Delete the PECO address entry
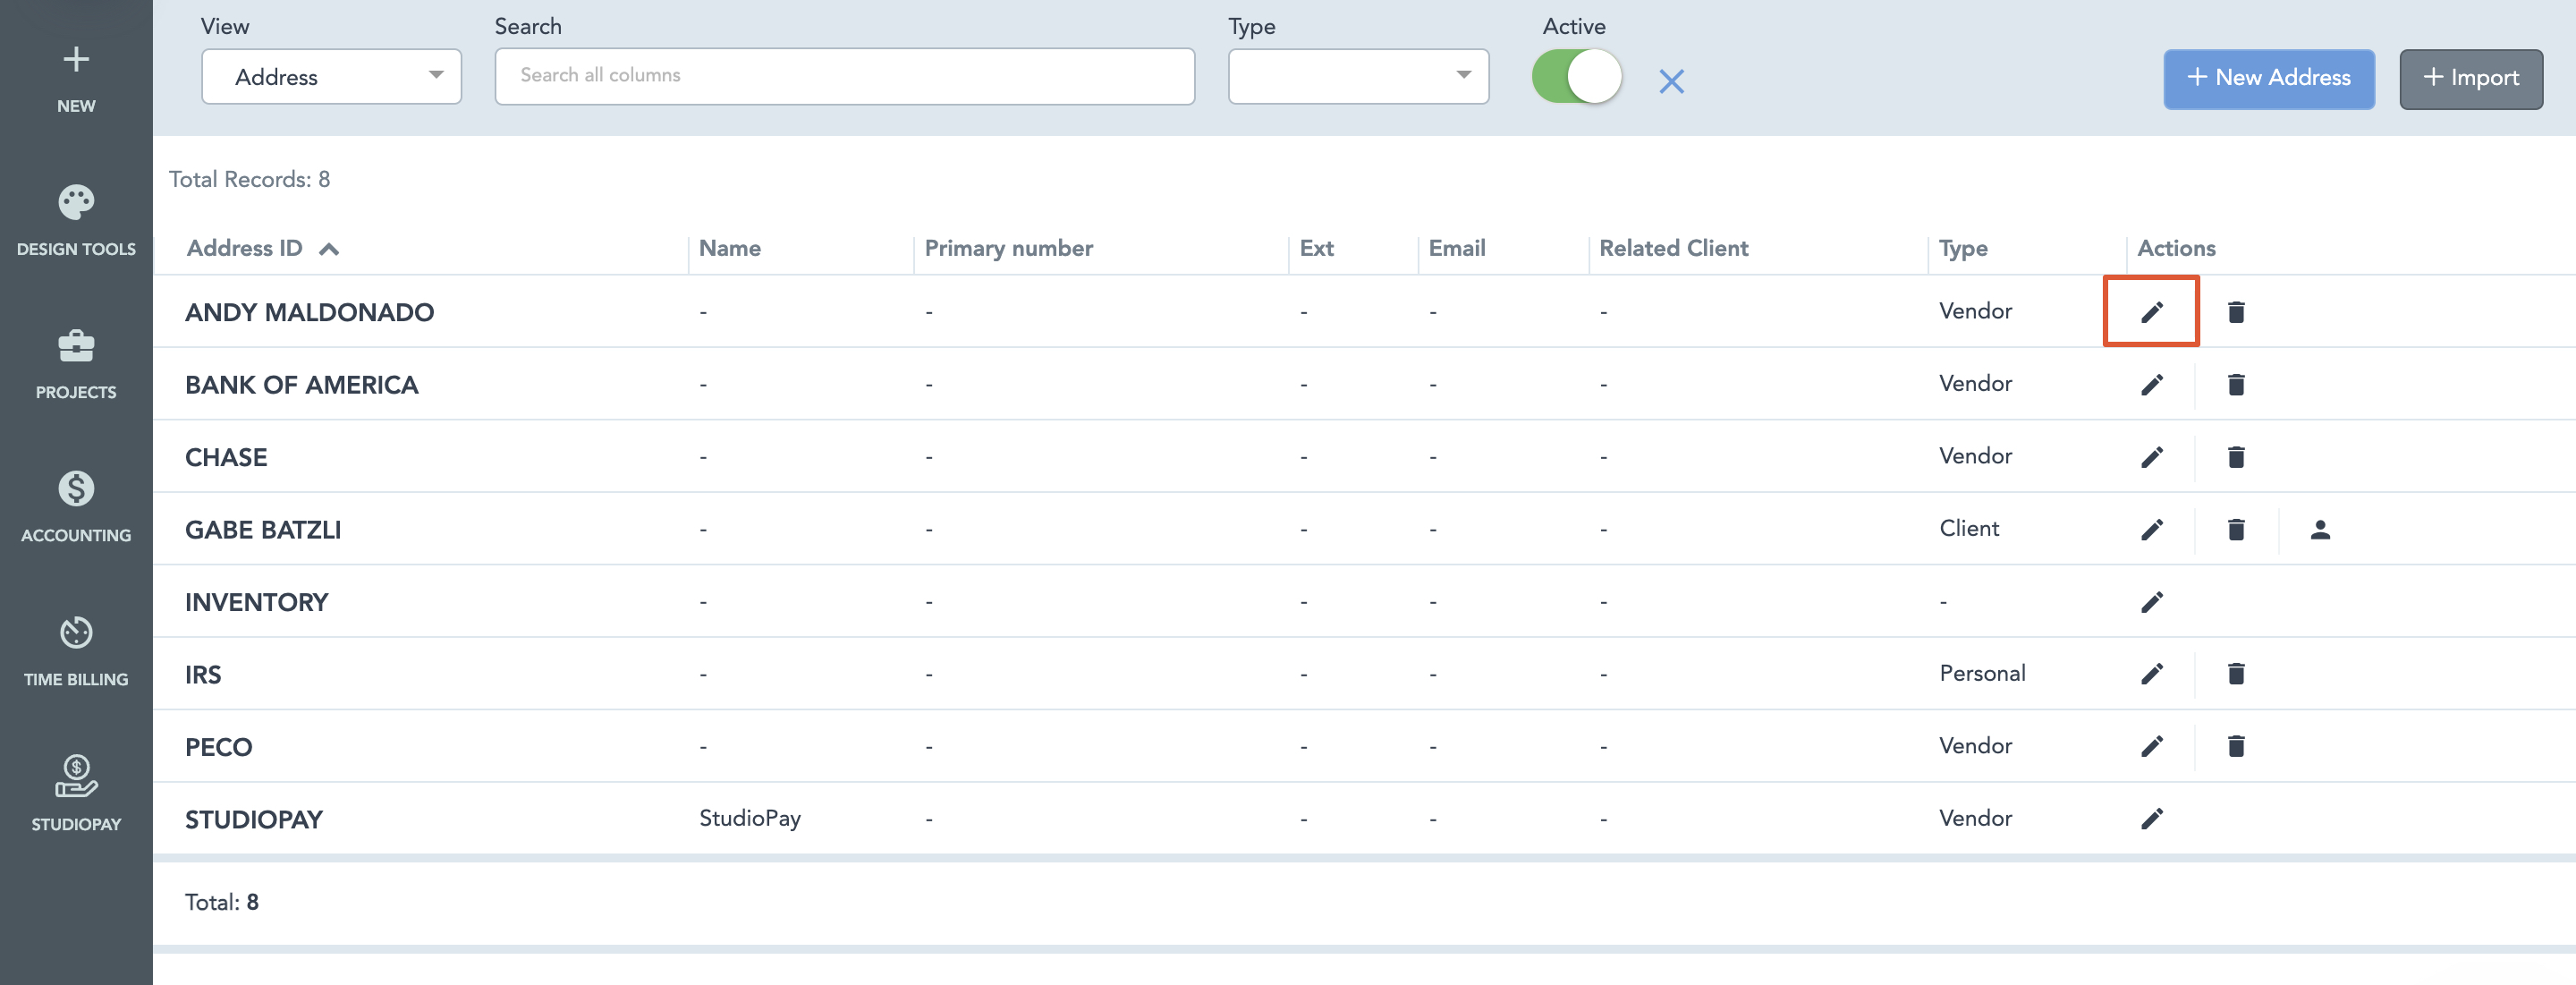 pyautogui.click(x=2236, y=746)
